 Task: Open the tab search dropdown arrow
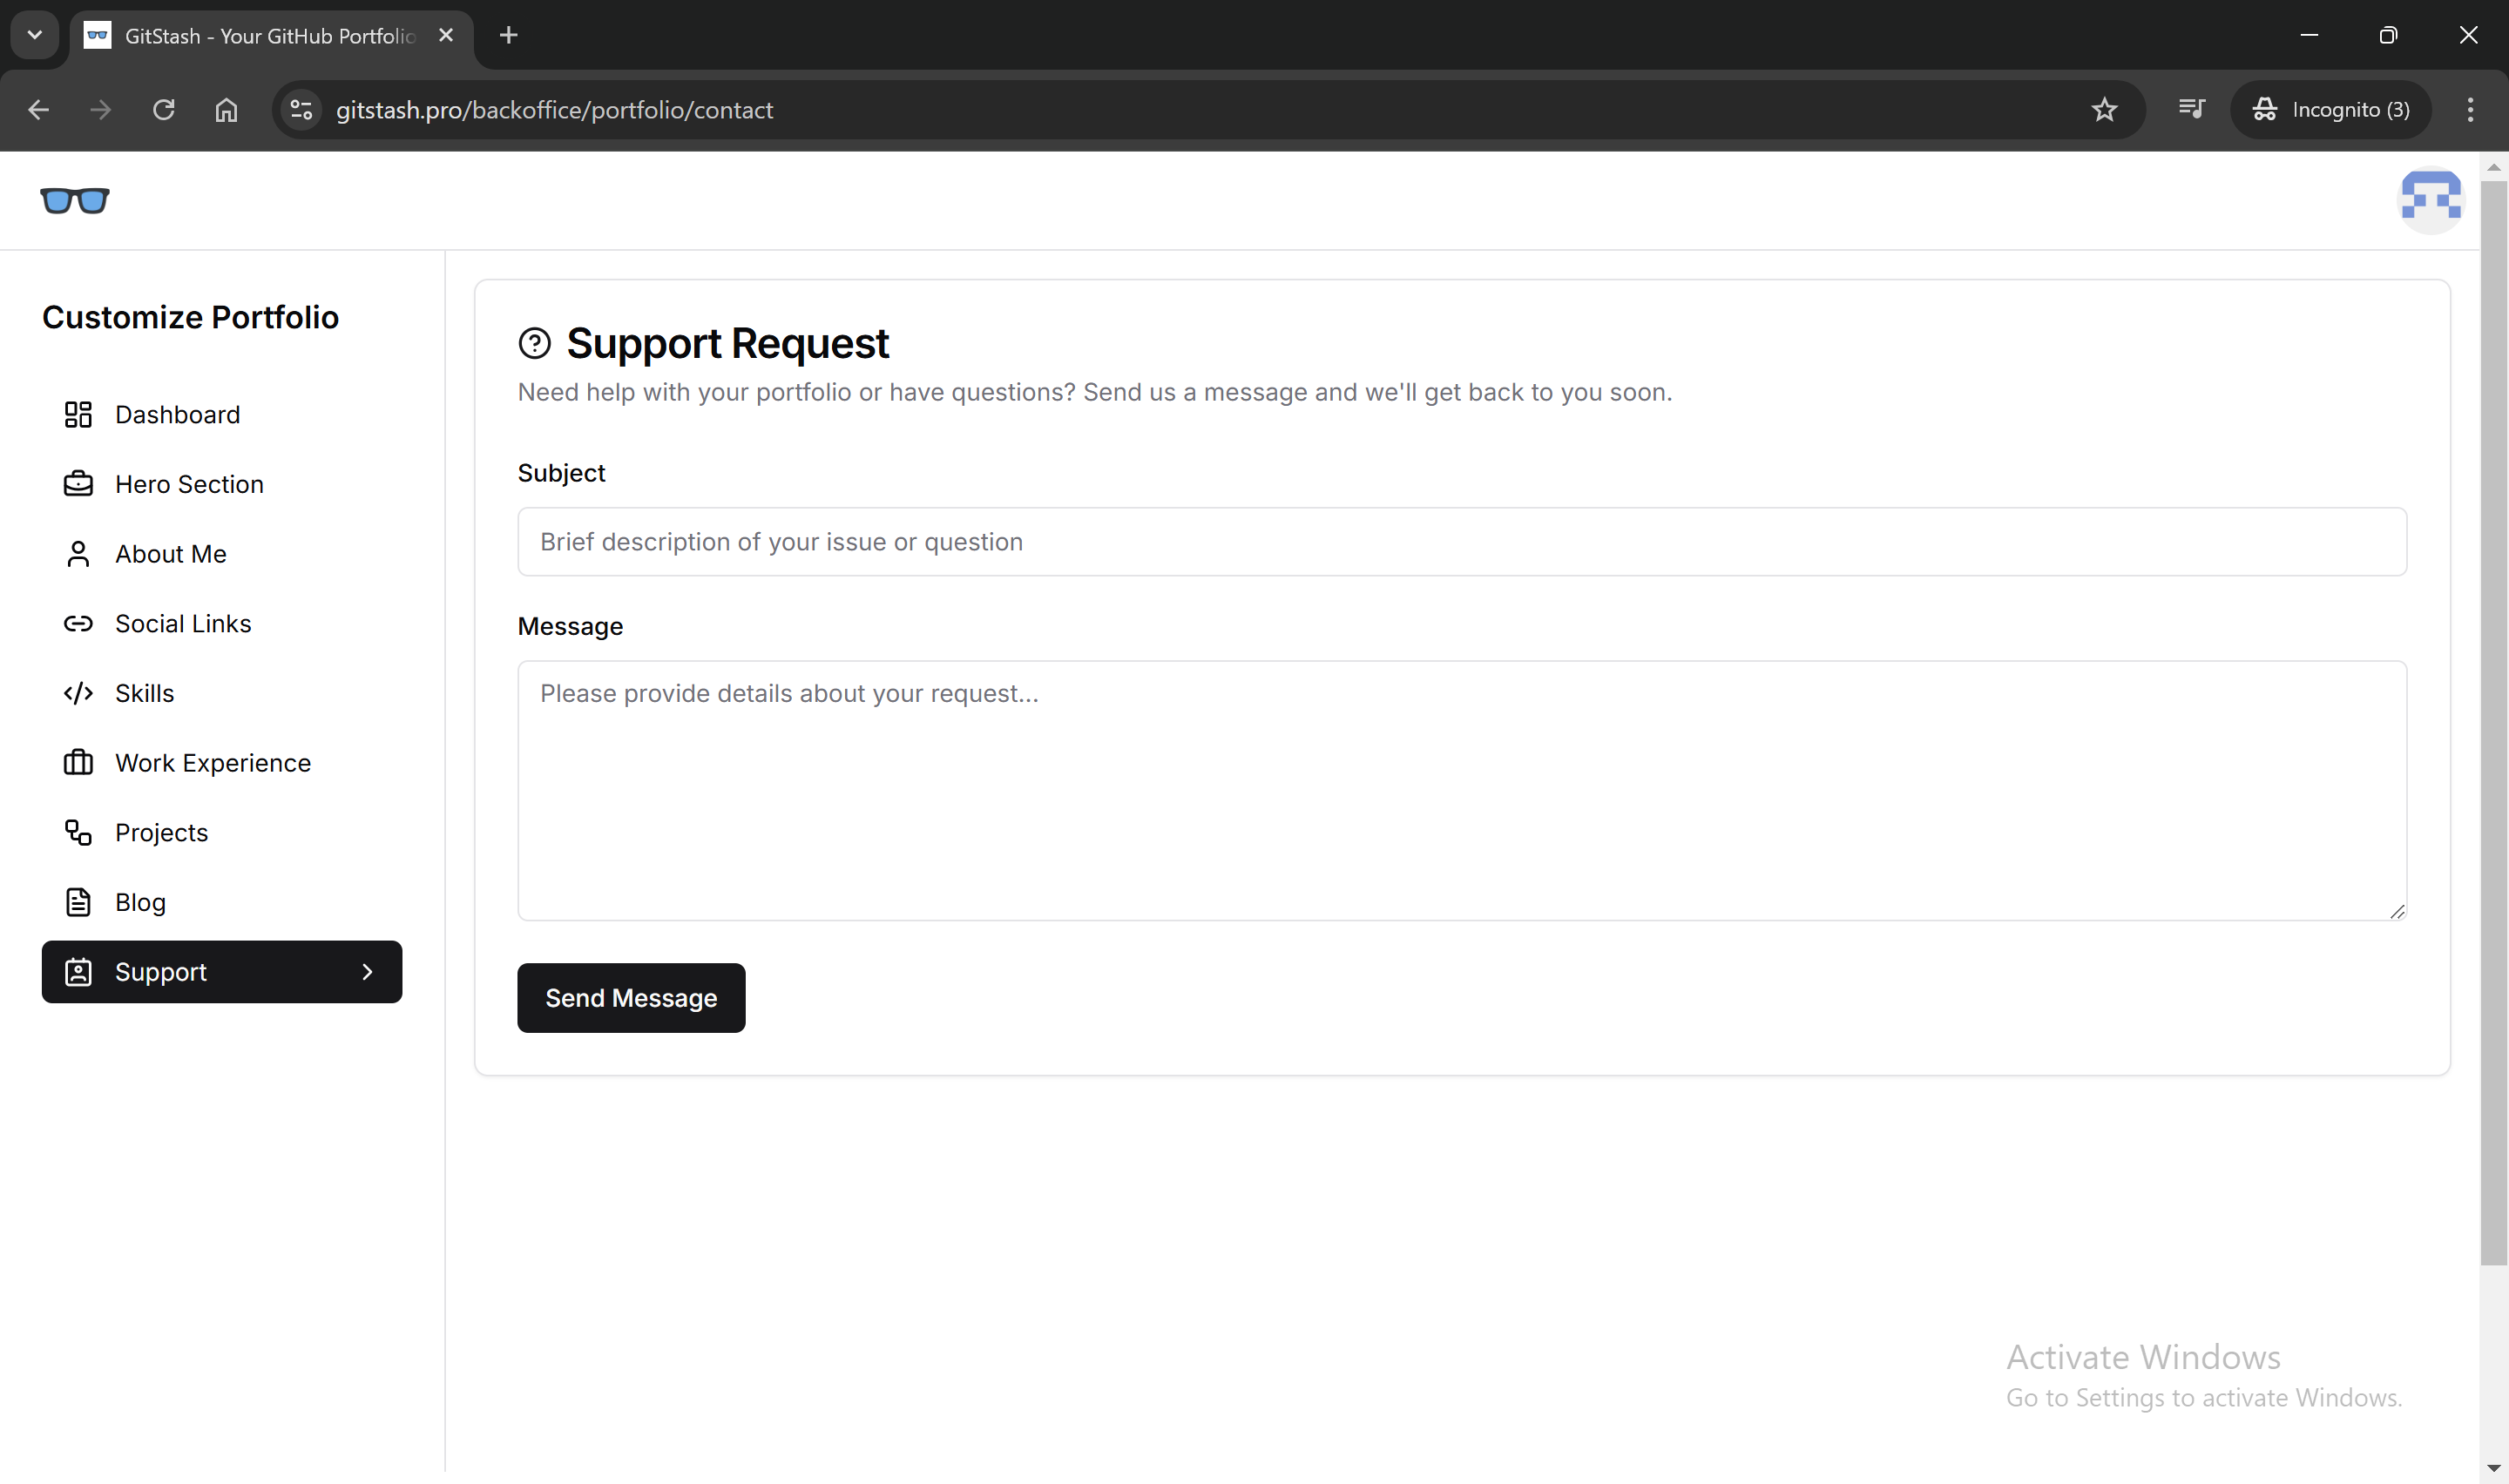click(x=34, y=35)
